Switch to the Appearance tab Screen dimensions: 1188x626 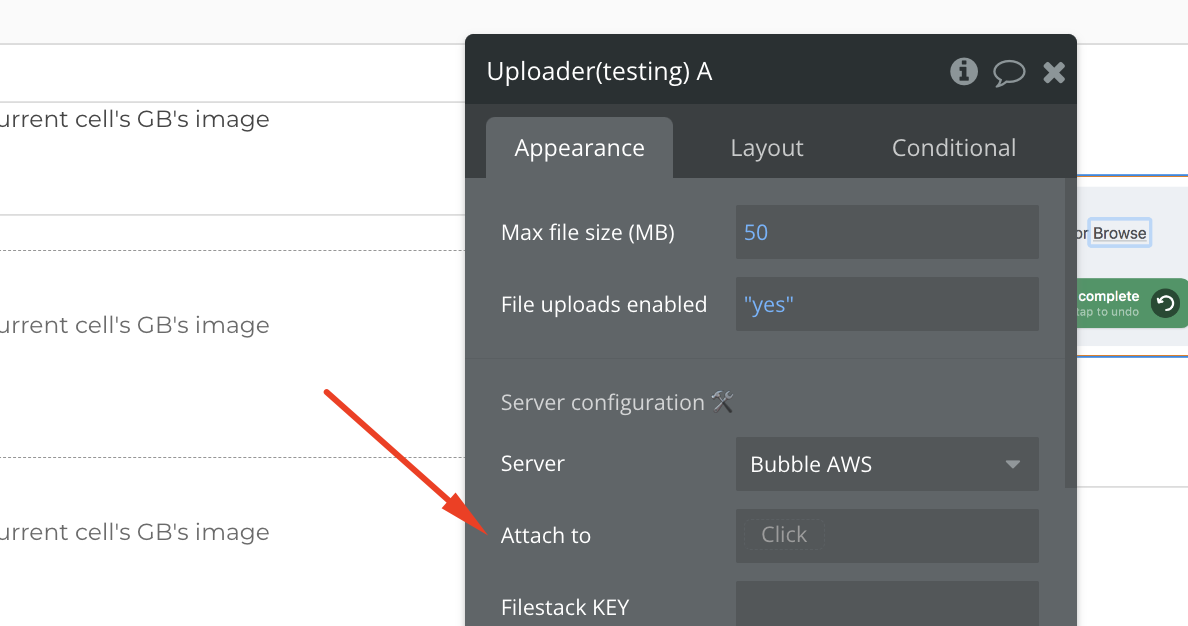coord(580,148)
